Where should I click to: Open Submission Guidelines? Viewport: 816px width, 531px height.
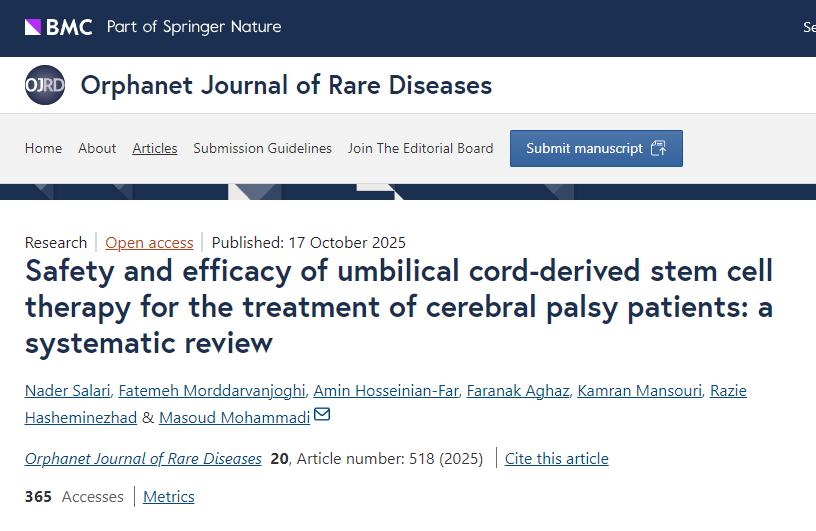pos(262,148)
